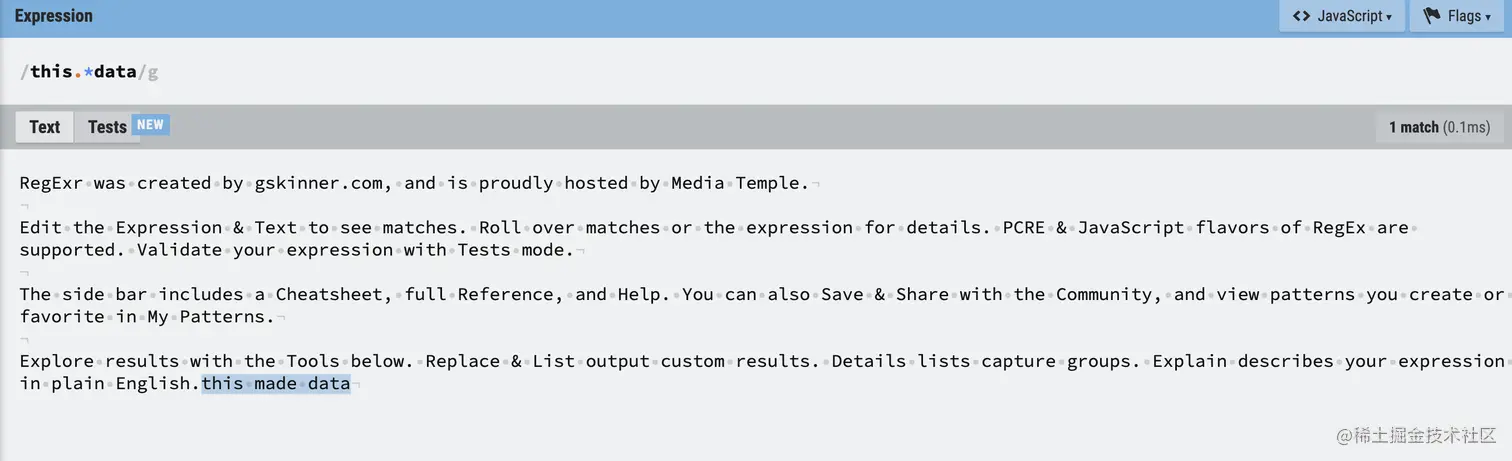Image resolution: width=1512 pixels, height=461 pixels.
Task: Switch to the Text tab
Action: click(45, 127)
